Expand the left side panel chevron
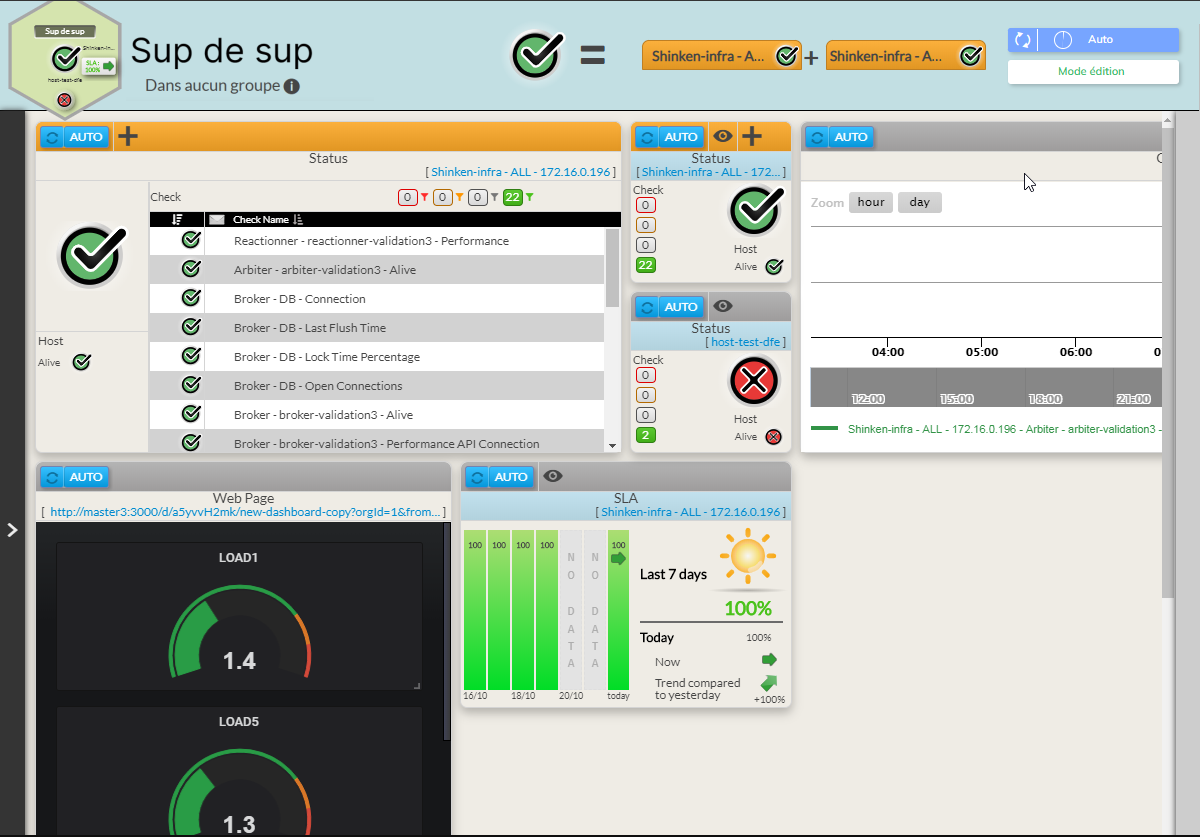 click(12, 530)
